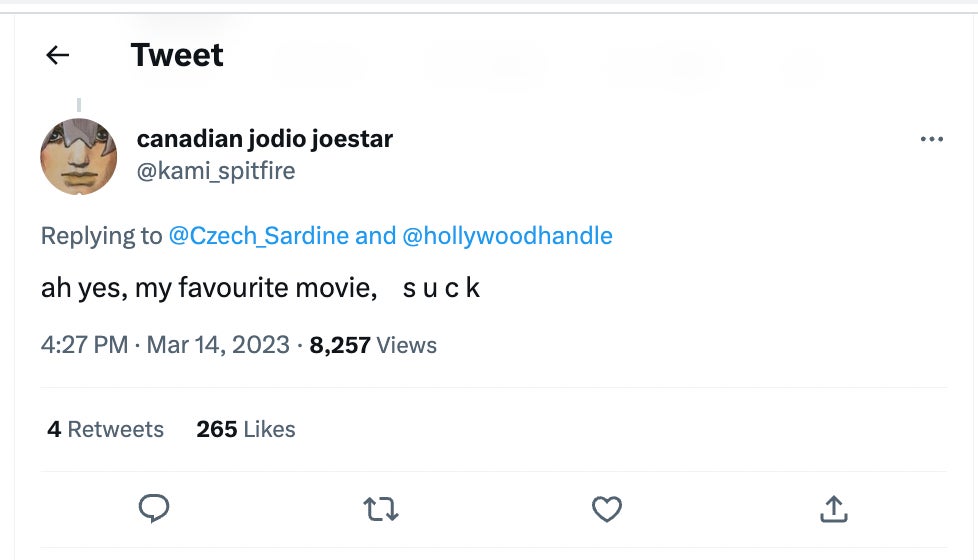978x560 pixels.
Task: Click the 4:27 PM time text
Action: [84, 345]
